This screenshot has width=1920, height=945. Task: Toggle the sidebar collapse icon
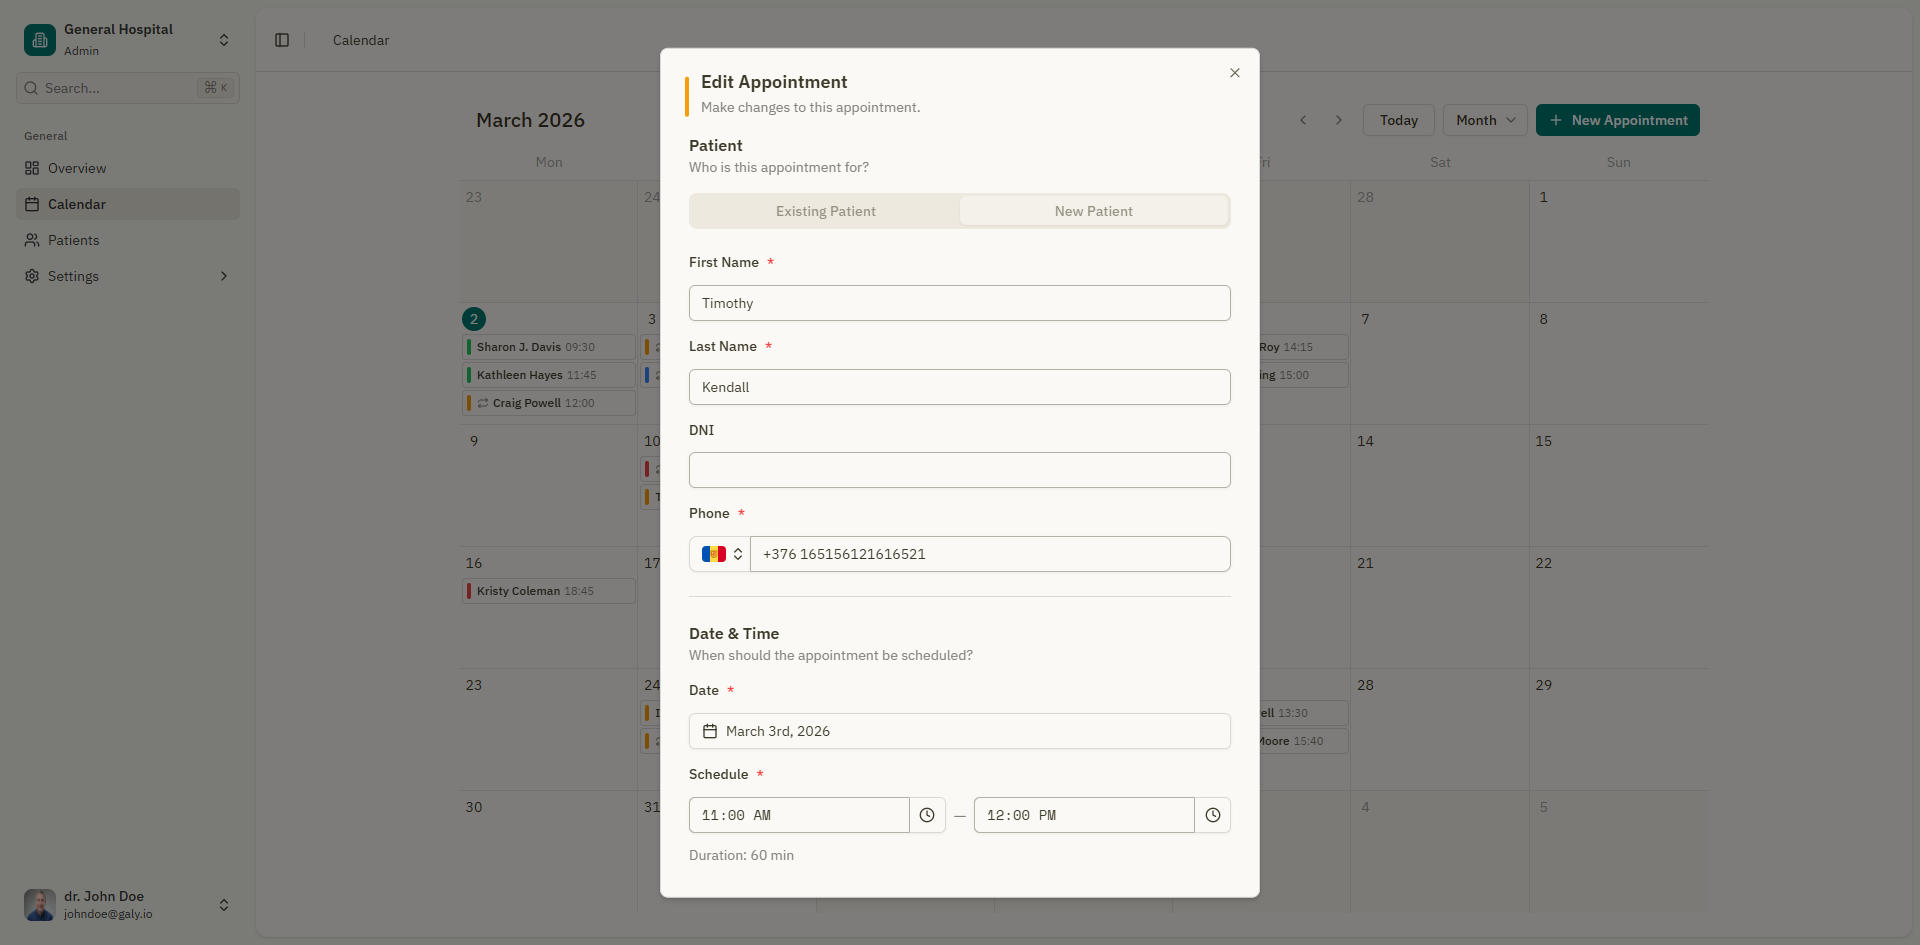[281, 40]
